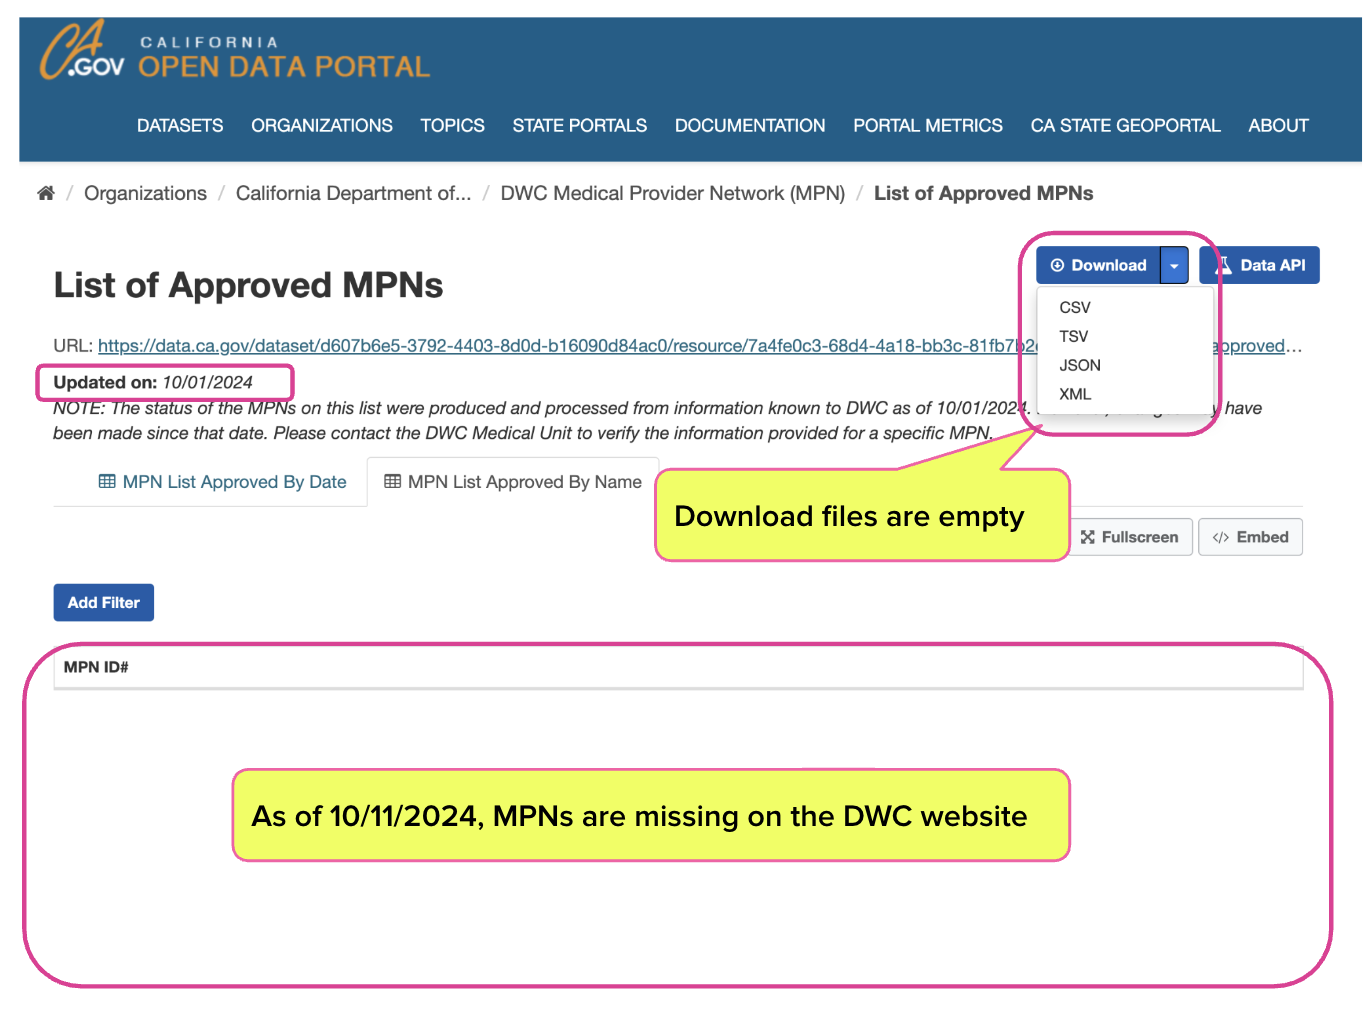The height and width of the screenshot is (1010, 1370).
Task: Click the Download button
Action: tap(1098, 265)
